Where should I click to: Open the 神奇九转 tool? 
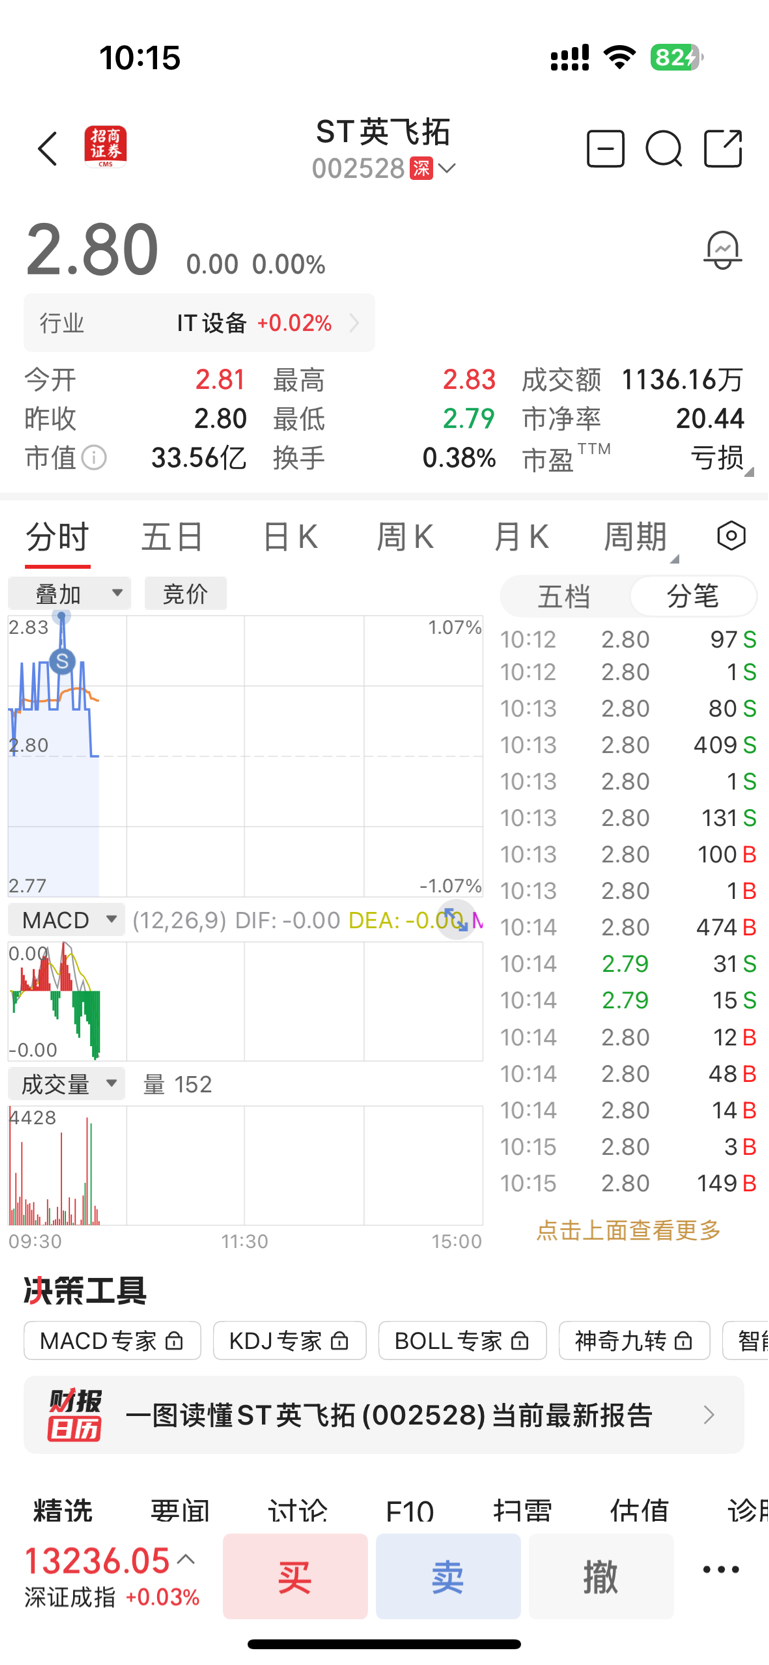point(634,1341)
